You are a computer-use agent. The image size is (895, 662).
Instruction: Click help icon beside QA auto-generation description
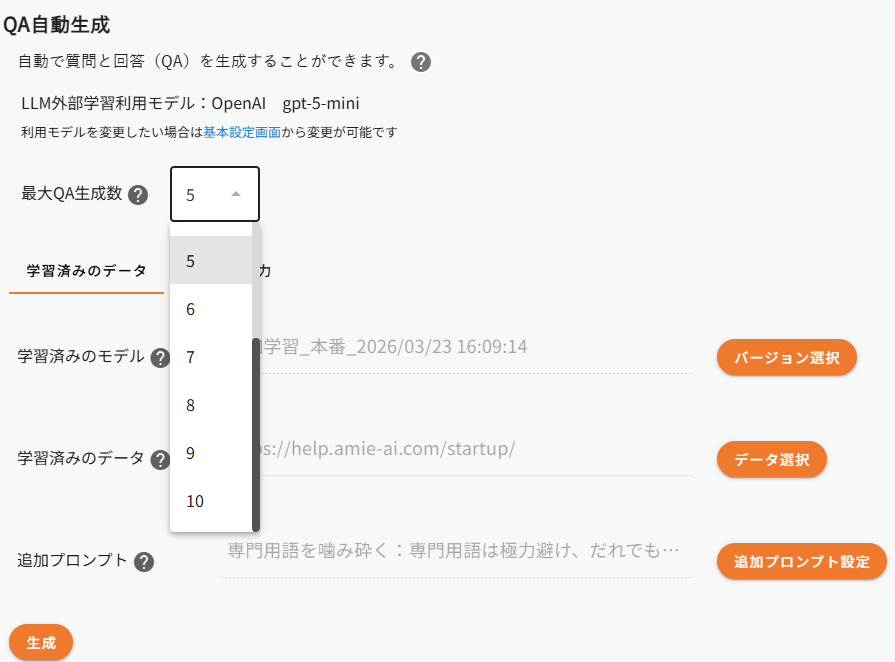421,62
